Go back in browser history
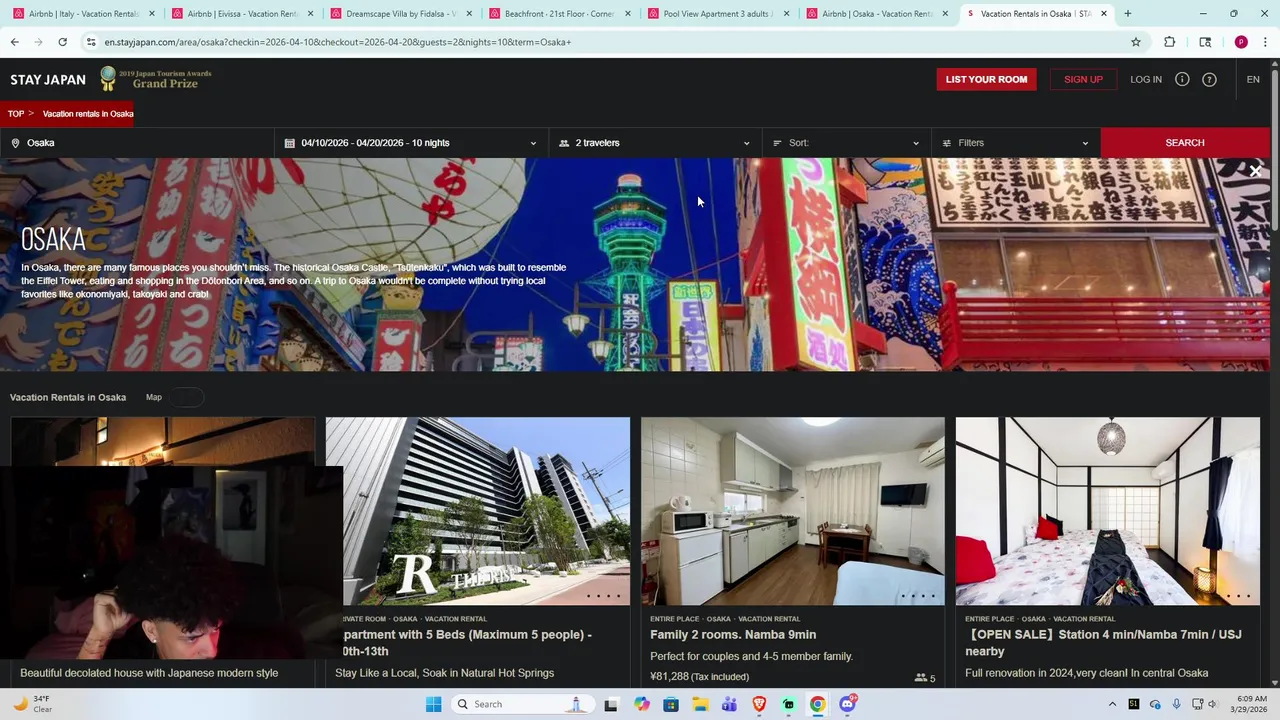The height and width of the screenshot is (720, 1280). pyautogui.click(x=15, y=42)
